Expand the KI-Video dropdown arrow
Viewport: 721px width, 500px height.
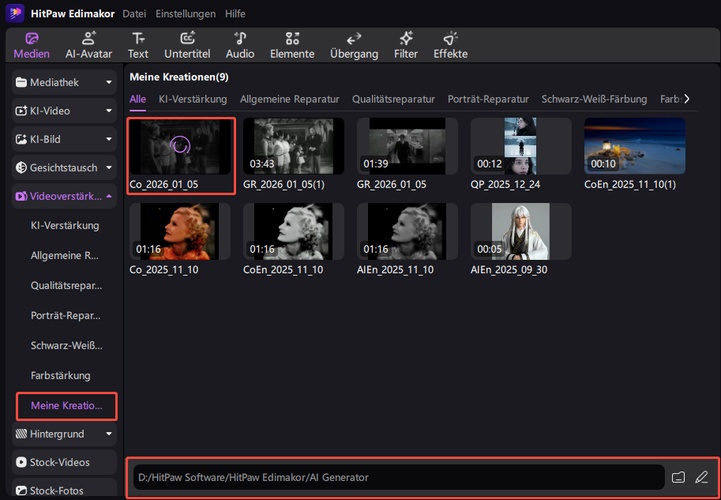[109, 111]
